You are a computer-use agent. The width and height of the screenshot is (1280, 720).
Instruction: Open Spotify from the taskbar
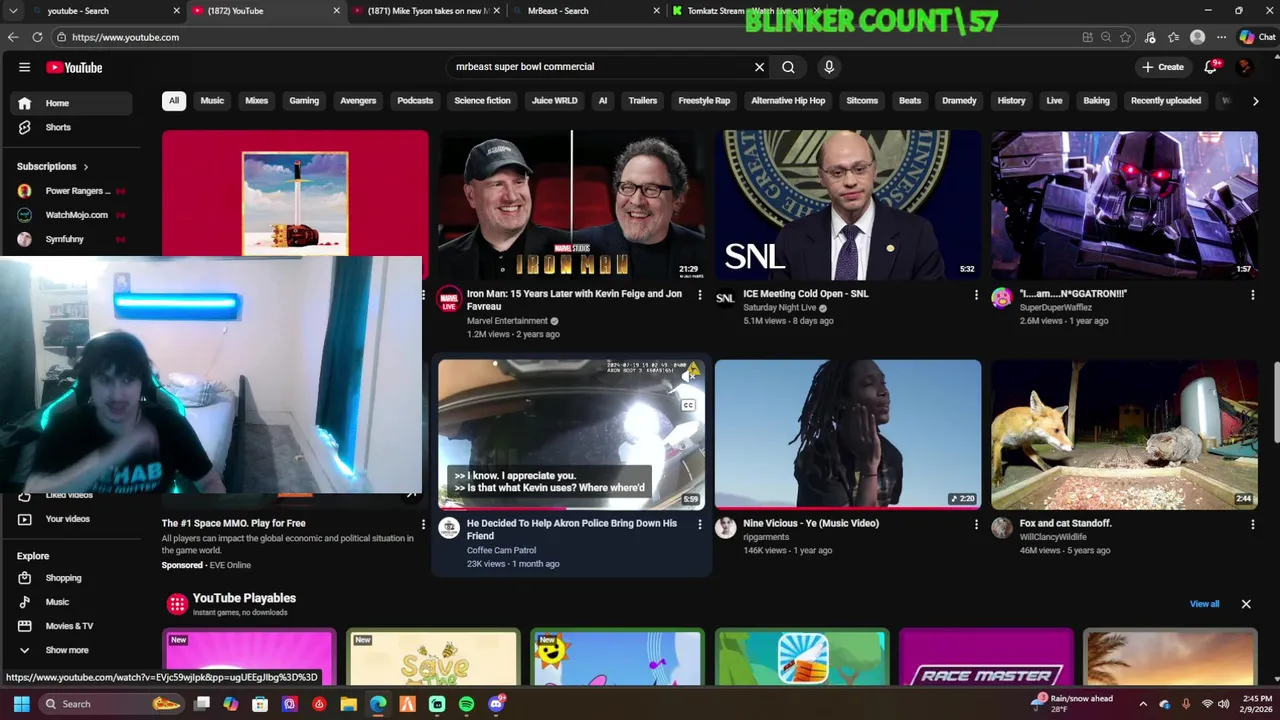(466, 704)
